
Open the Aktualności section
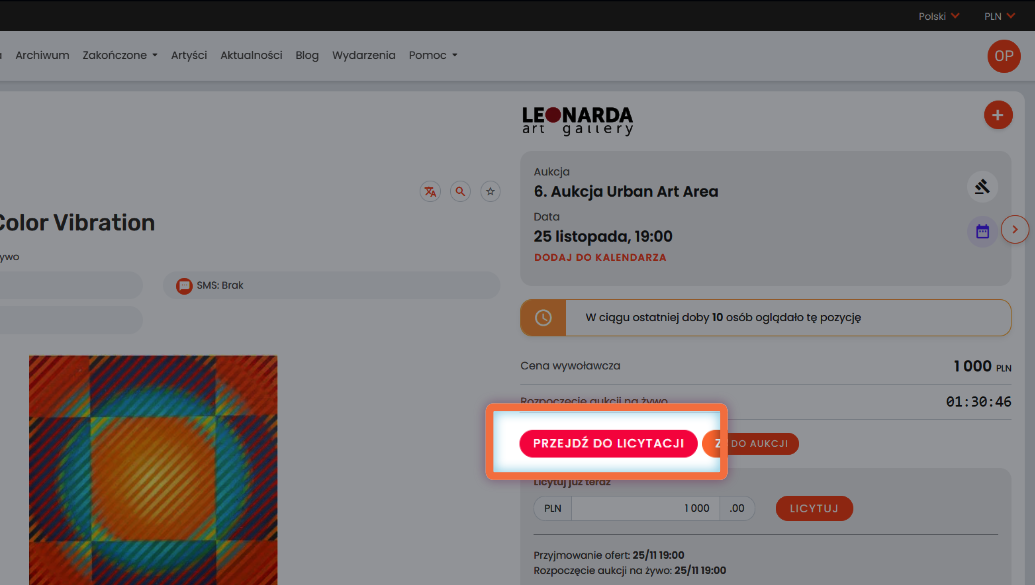[x=251, y=55]
